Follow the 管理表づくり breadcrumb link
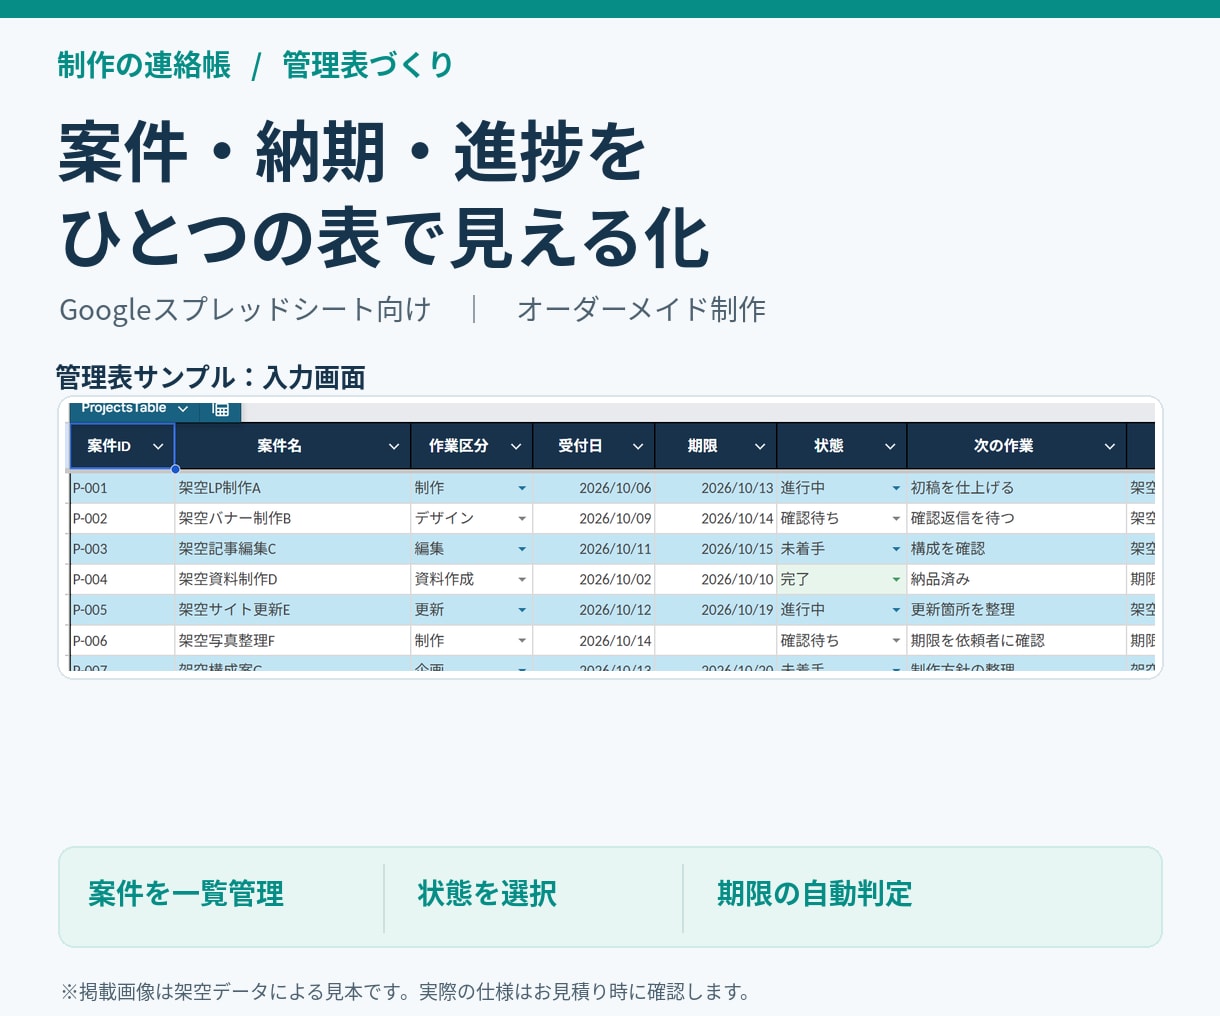 (x=368, y=65)
